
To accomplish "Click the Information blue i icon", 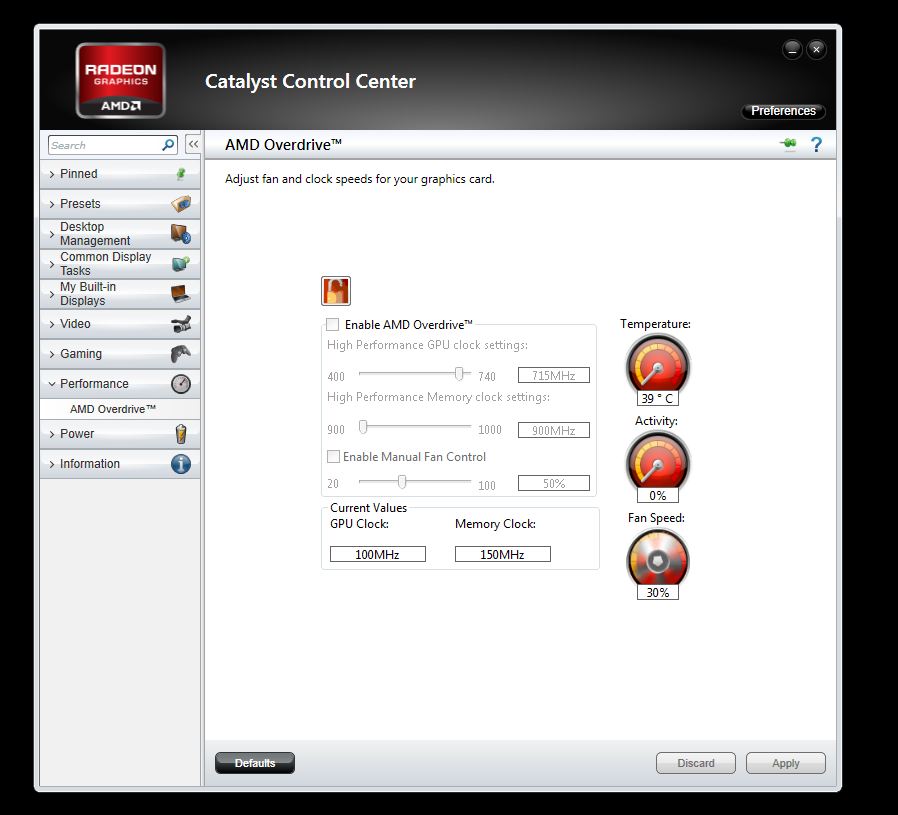I will pyautogui.click(x=181, y=464).
